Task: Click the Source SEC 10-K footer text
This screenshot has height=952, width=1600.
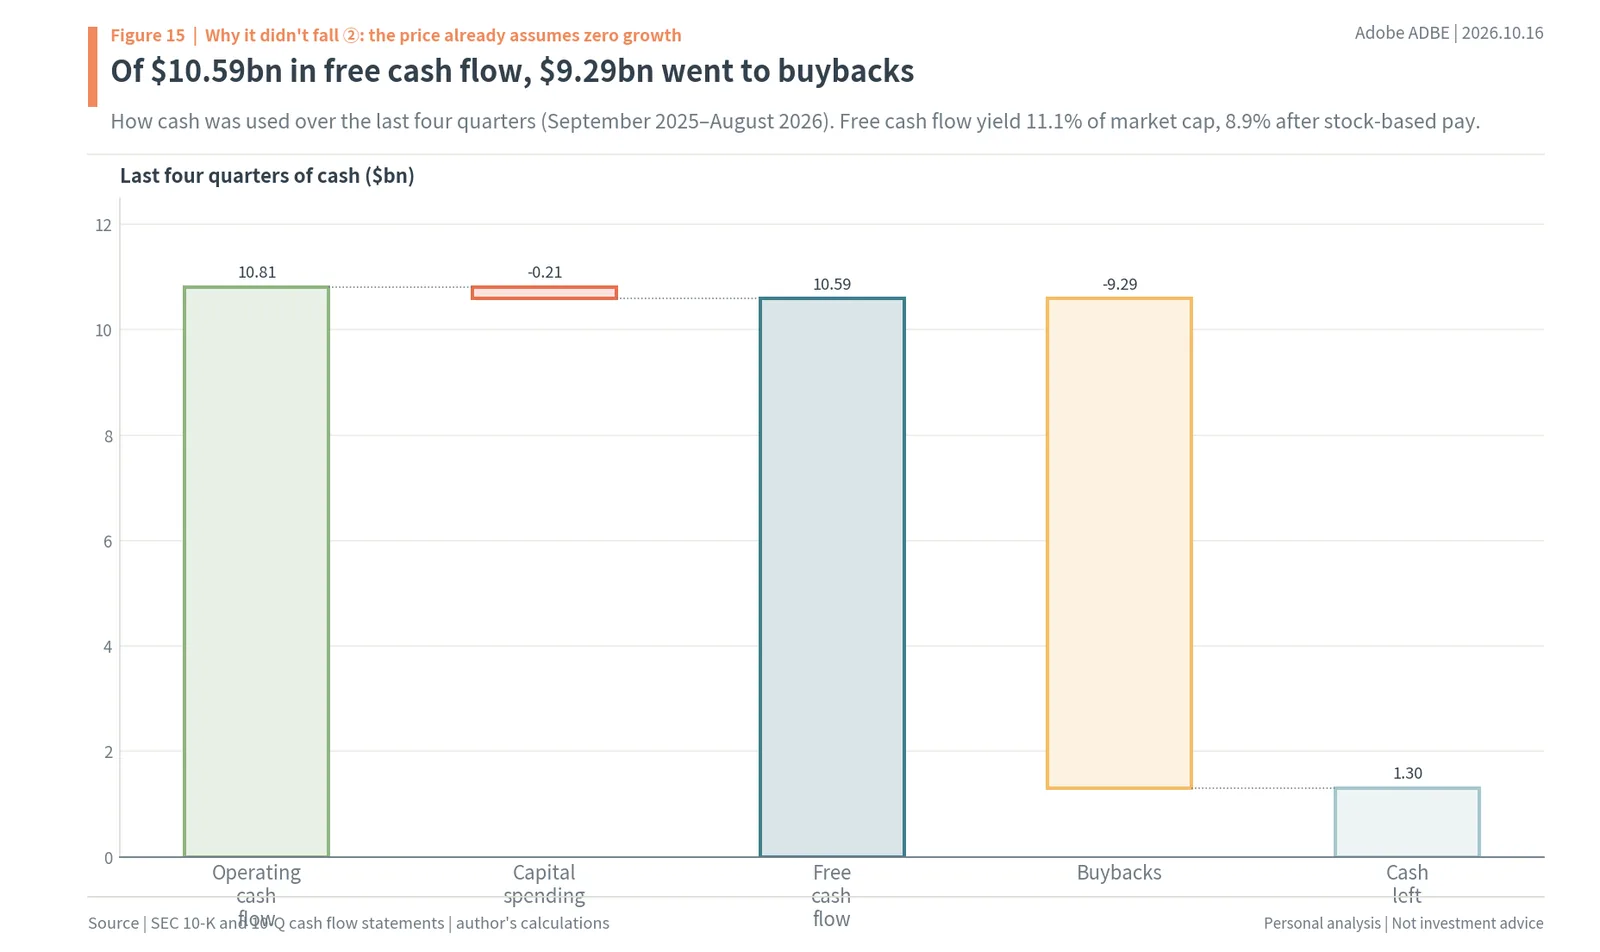Action: pyautogui.click(x=348, y=923)
